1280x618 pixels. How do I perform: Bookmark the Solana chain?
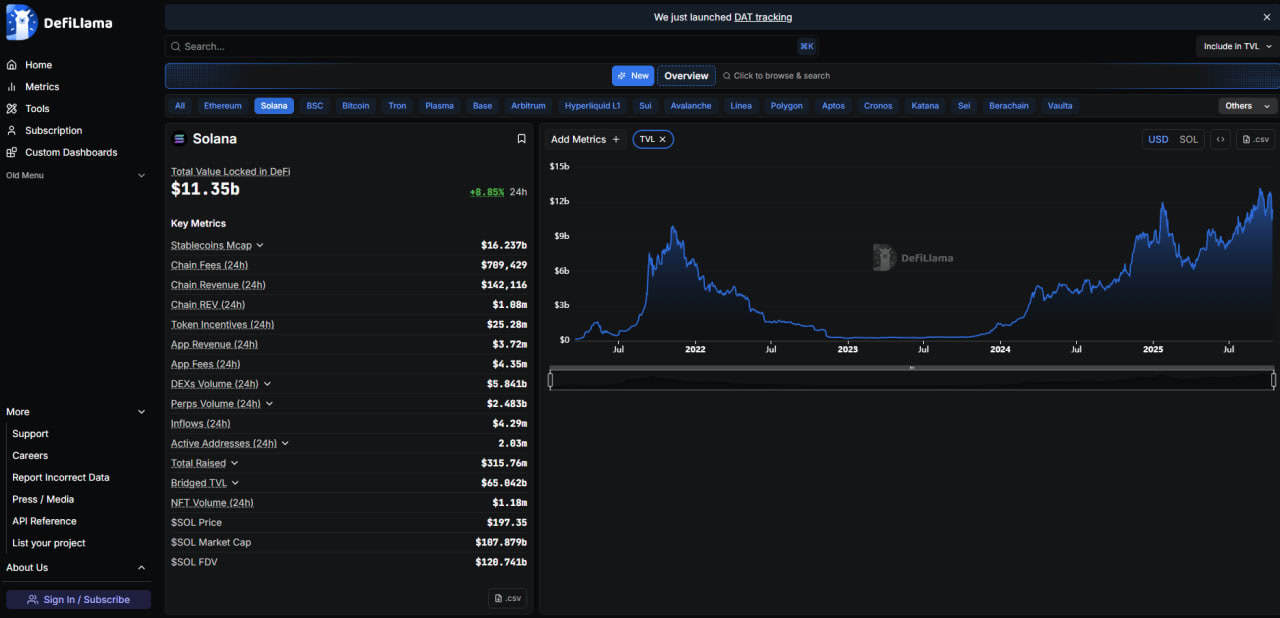[x=521, y=139]
